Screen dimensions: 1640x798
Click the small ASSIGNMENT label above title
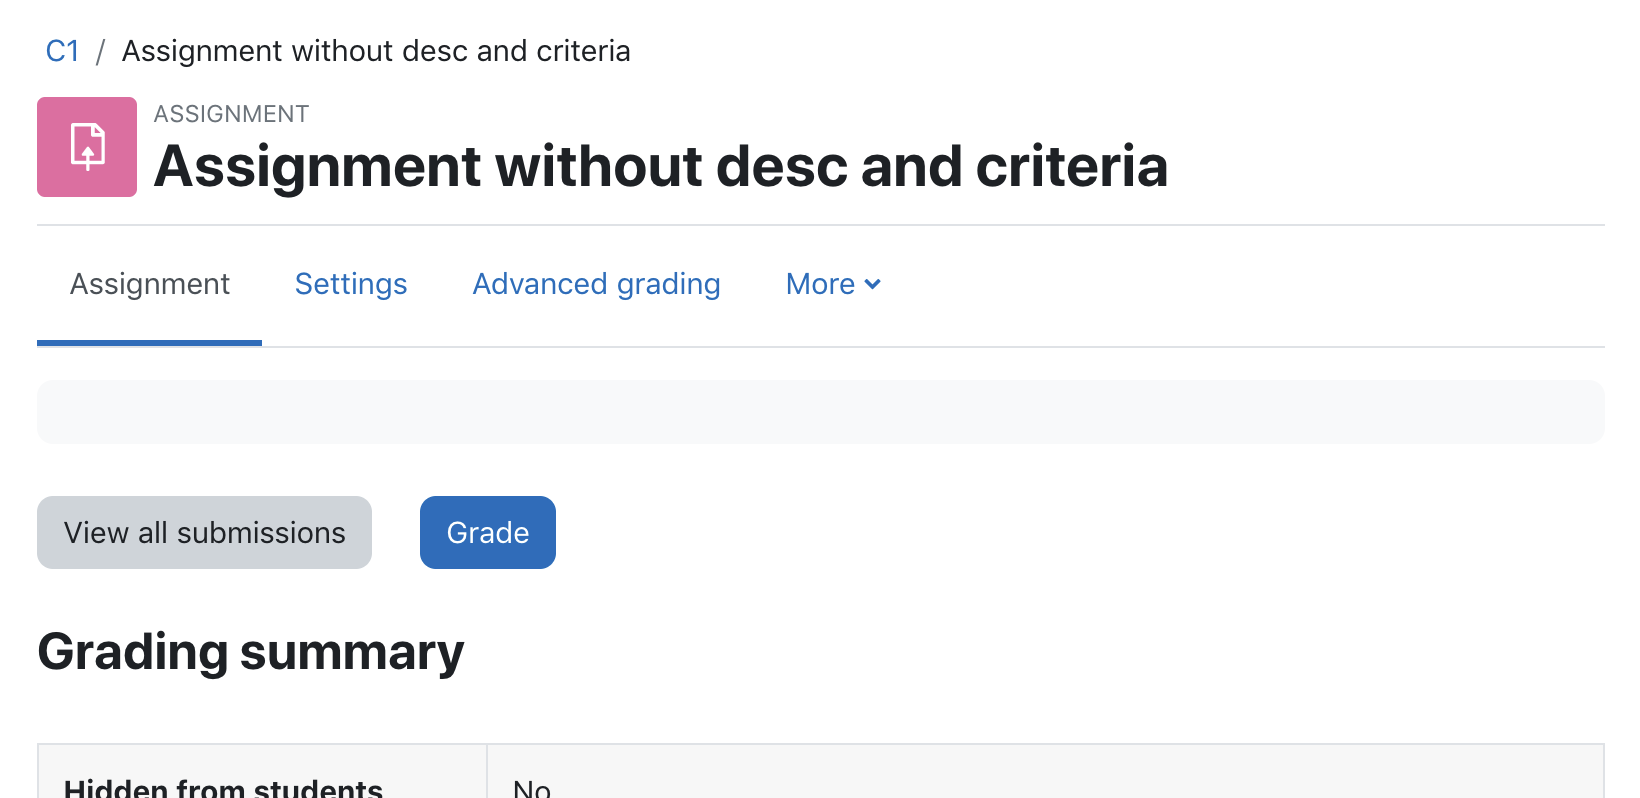tap(231, 114)
